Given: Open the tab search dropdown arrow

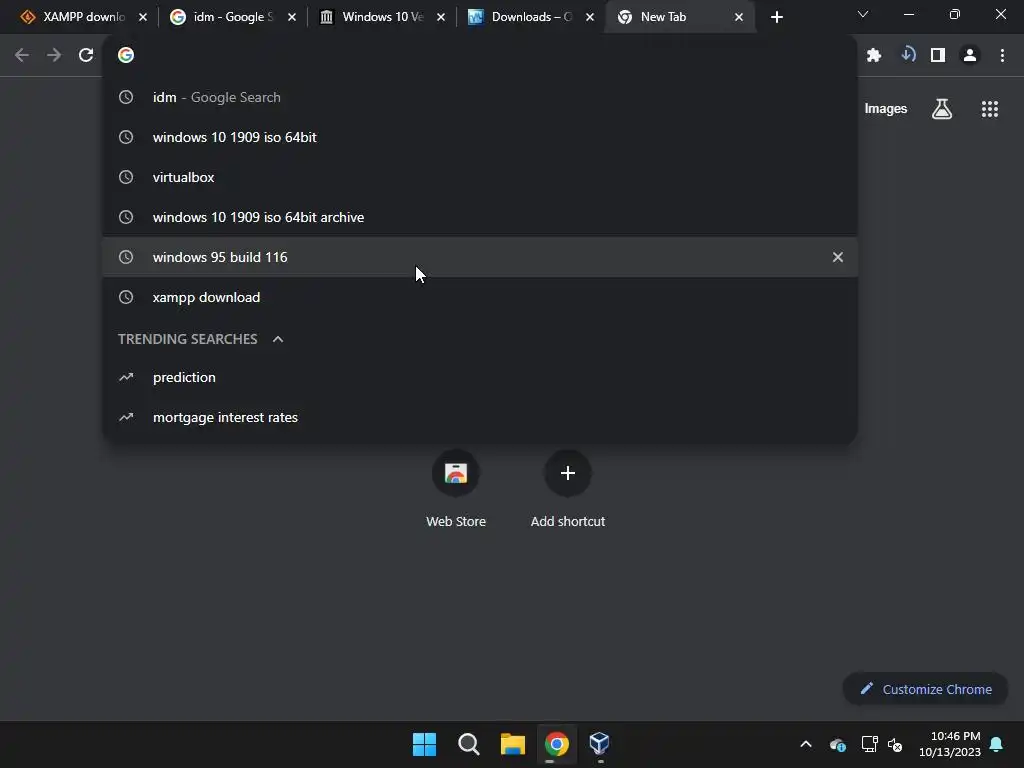Looking at the screenshot, I should 863,14.
